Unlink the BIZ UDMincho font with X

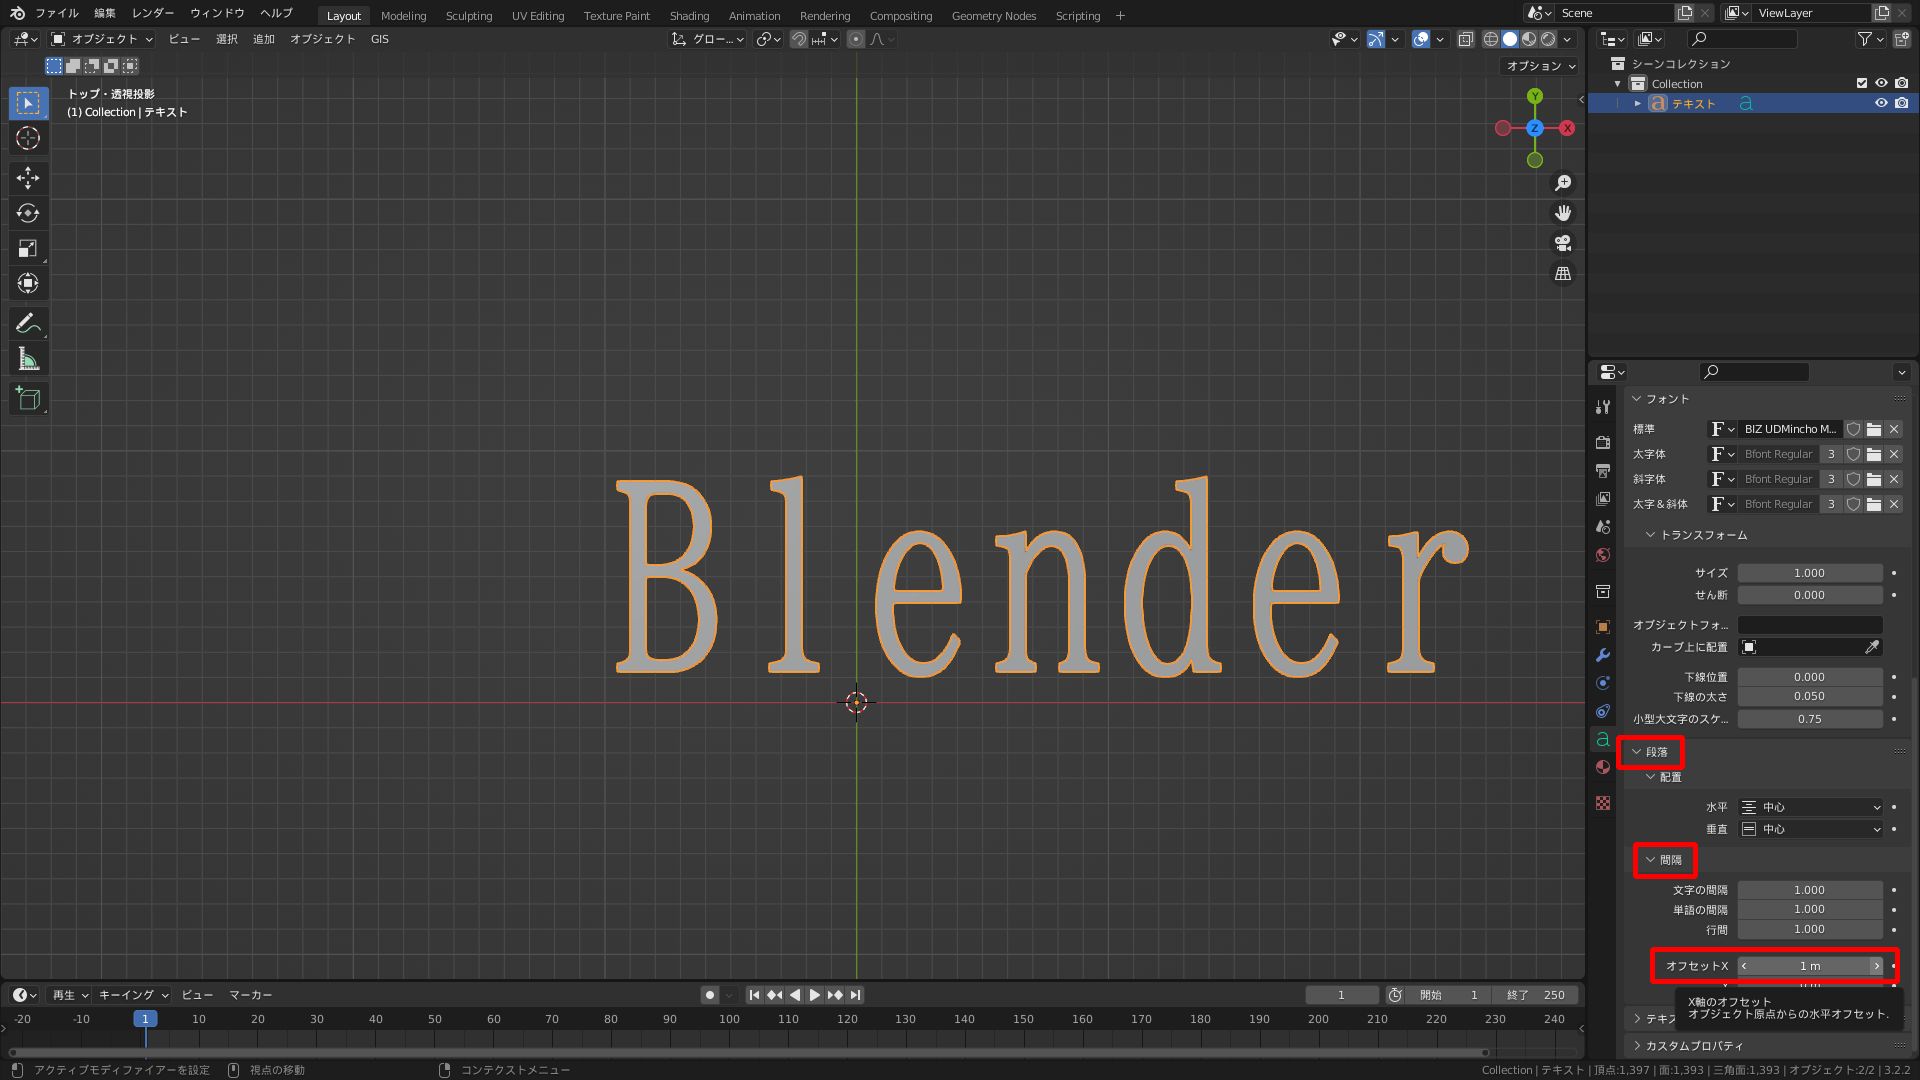(x=1893, y=429)
